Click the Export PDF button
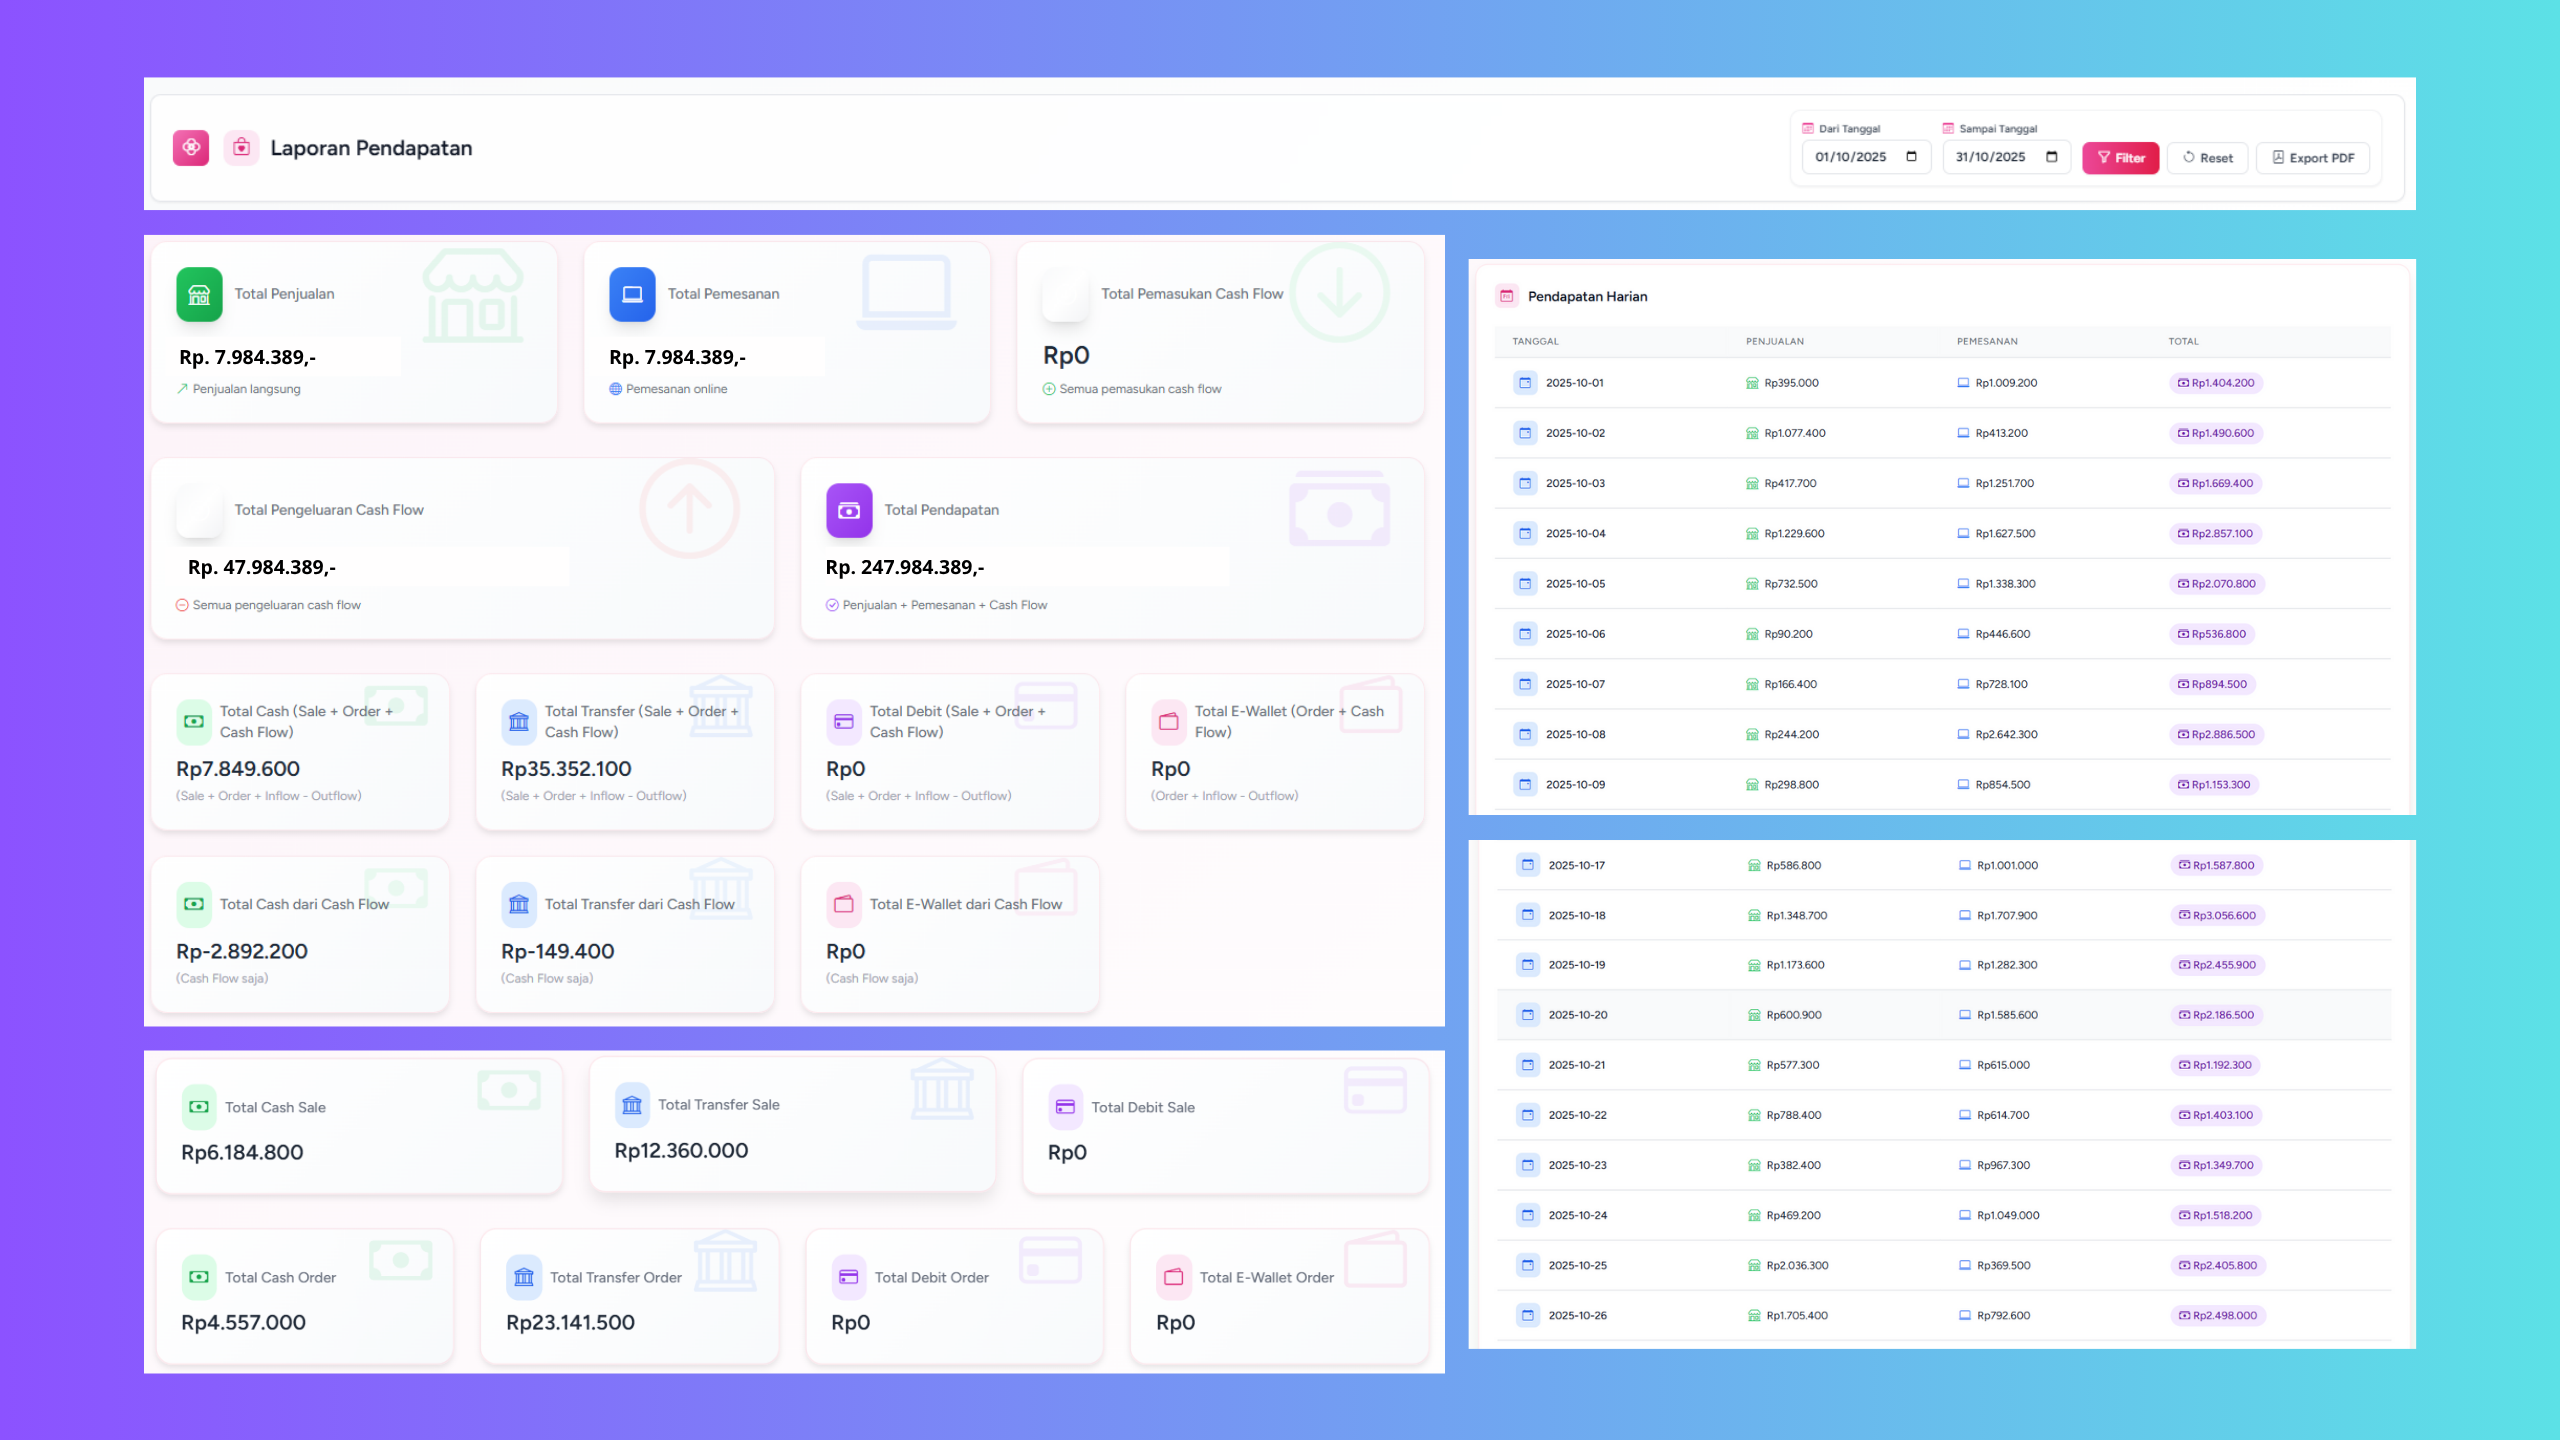The image size is (2560, 1440). coord(2312,158)
